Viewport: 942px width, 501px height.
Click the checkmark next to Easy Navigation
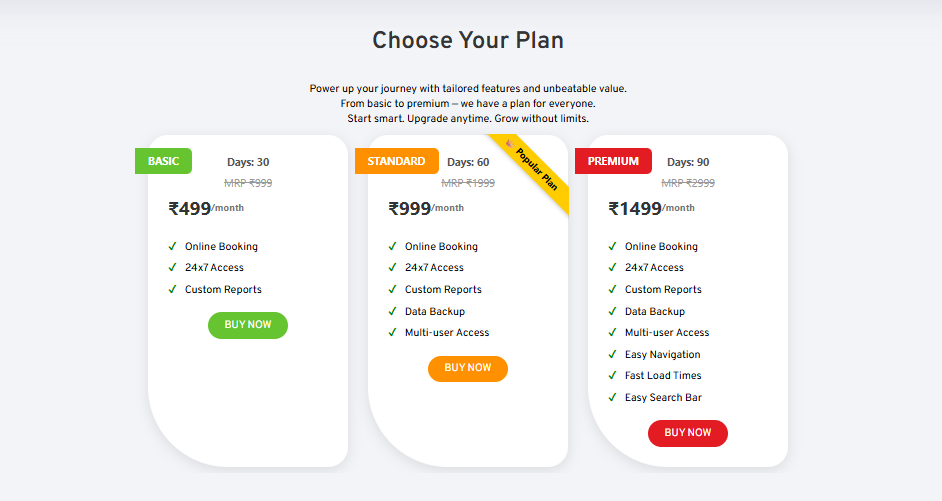click(x=613, y=354)
